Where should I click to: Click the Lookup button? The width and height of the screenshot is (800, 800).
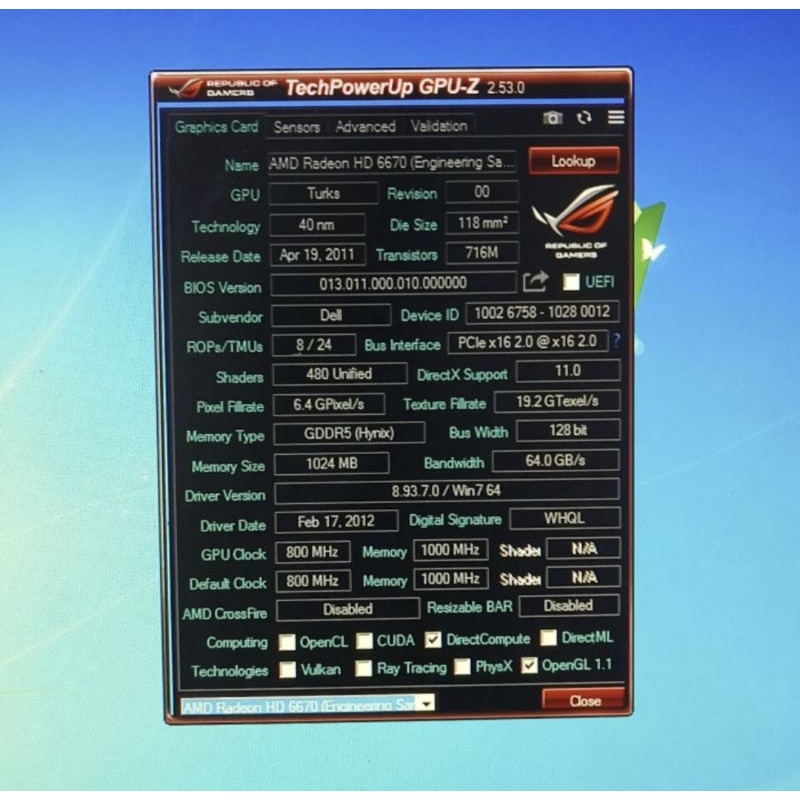pos(573,161)
